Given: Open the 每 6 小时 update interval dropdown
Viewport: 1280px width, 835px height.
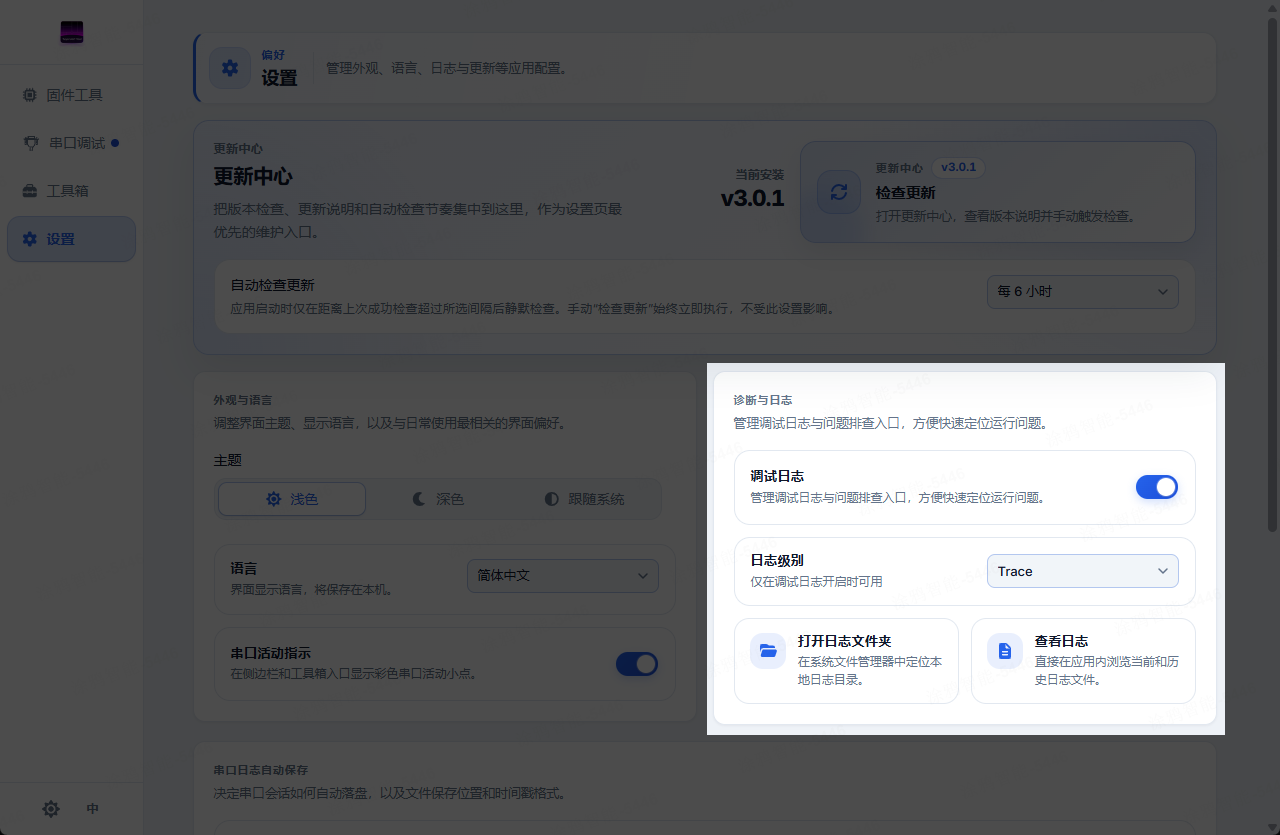Looking at the screenshot, I should click(1083, 292).
